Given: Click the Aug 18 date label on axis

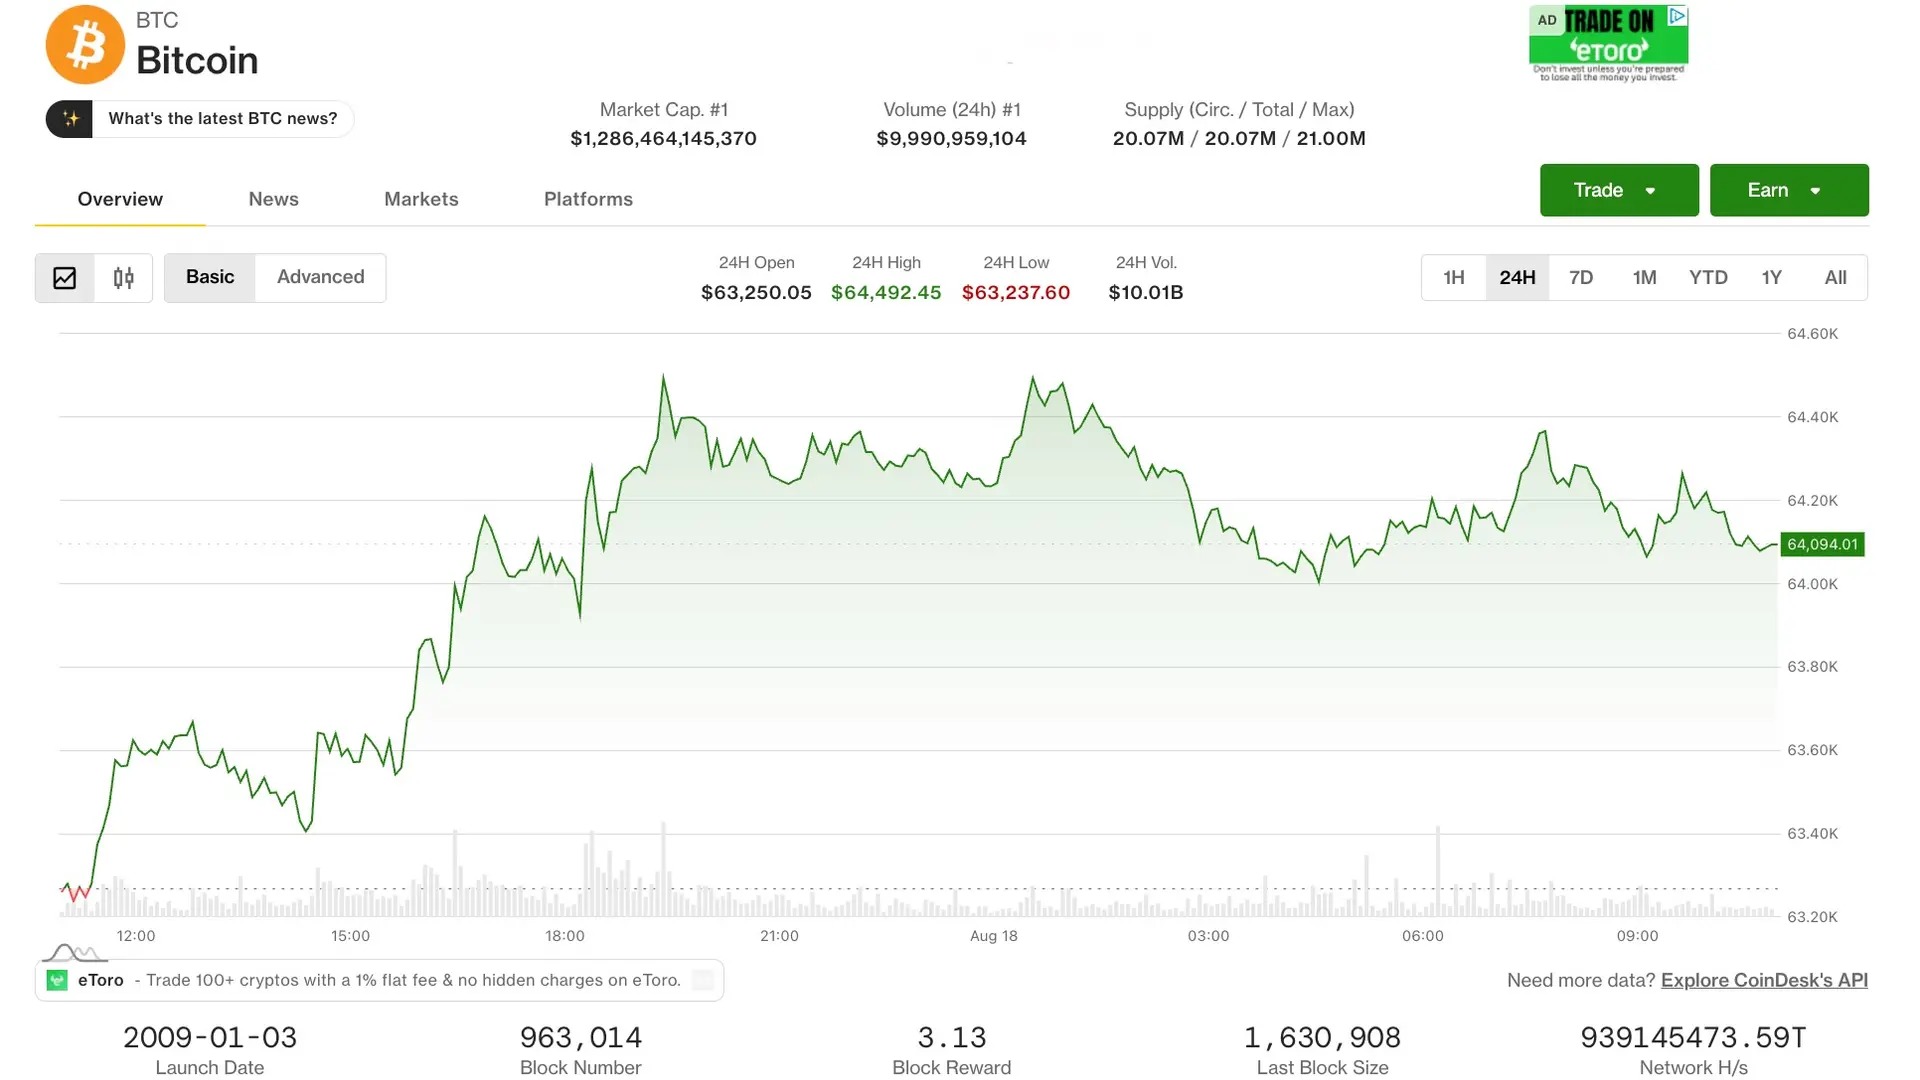Looking at the screenshot, I should click(x=994, y=936).
